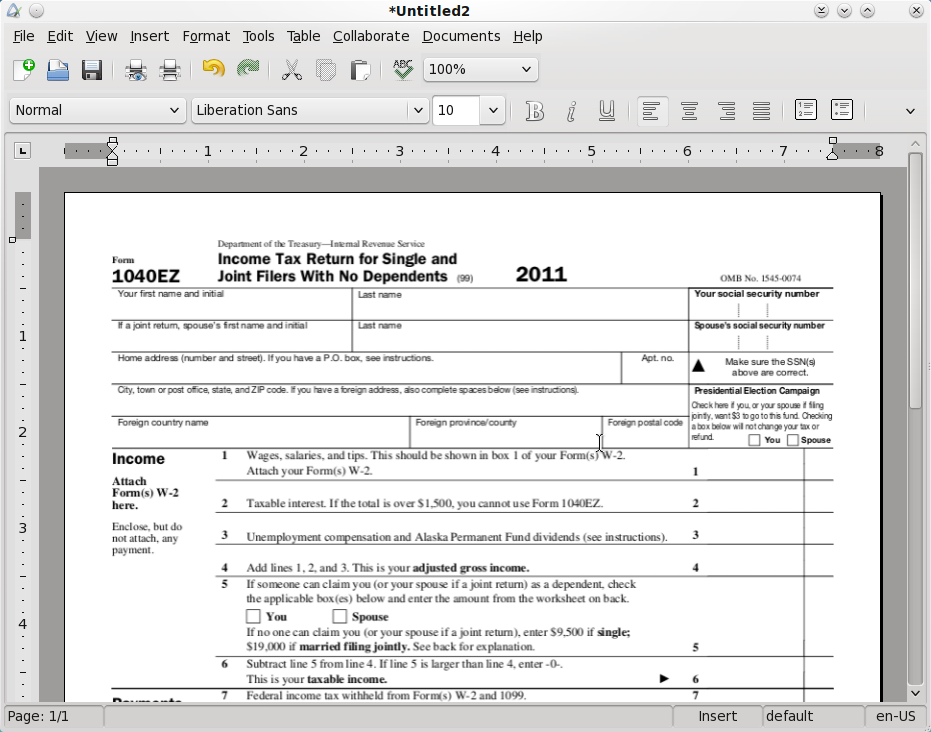
Task: Copy selection with the copy icon
Action: point(325,70)
